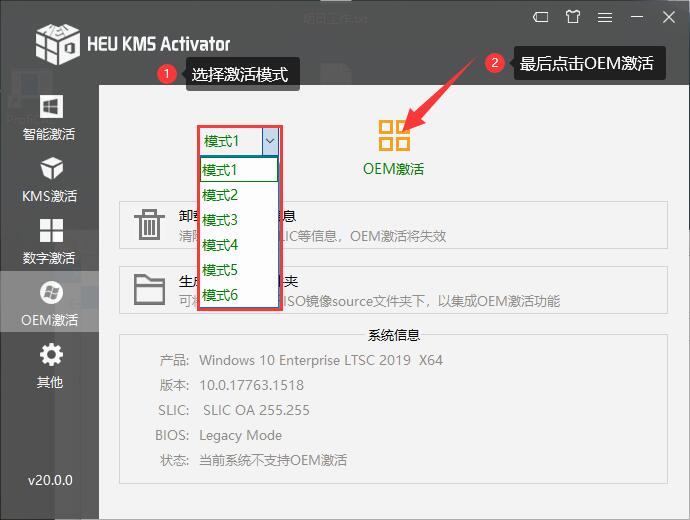690x520 pixels.
Task: Click the tag icon in title bar
Action: (x=540, y=17)
